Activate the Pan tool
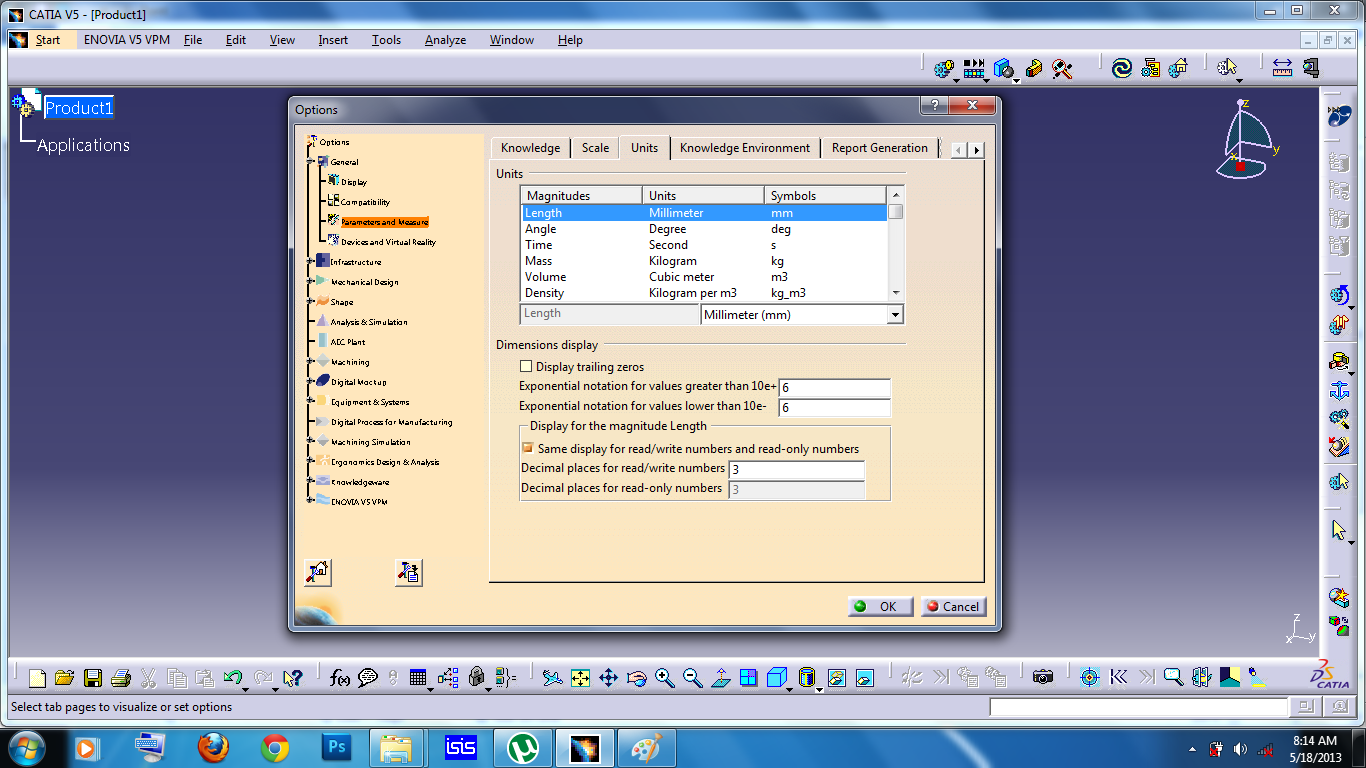1366x768 pixels. pos(608,677)
